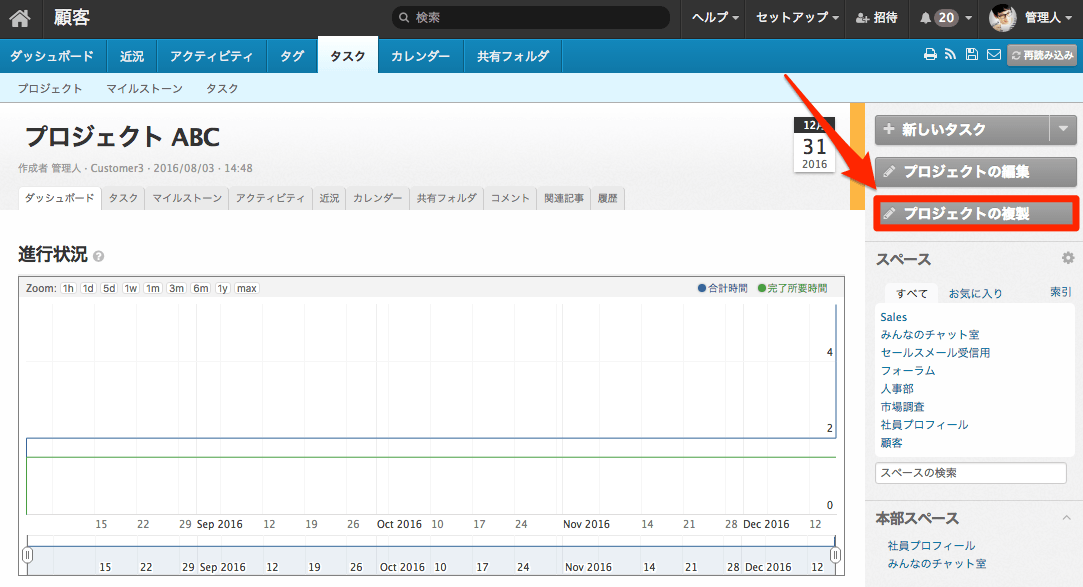The height and width of the screenshot is (587, 1083).
Task: Open タスク in the sub-navigation bar
Action: pos(222,88)
